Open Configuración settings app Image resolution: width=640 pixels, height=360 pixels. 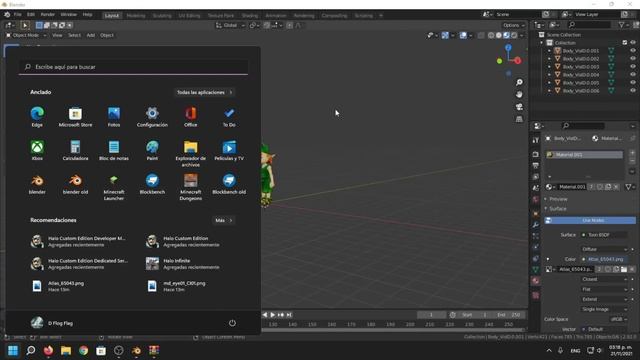pos(152,117)
